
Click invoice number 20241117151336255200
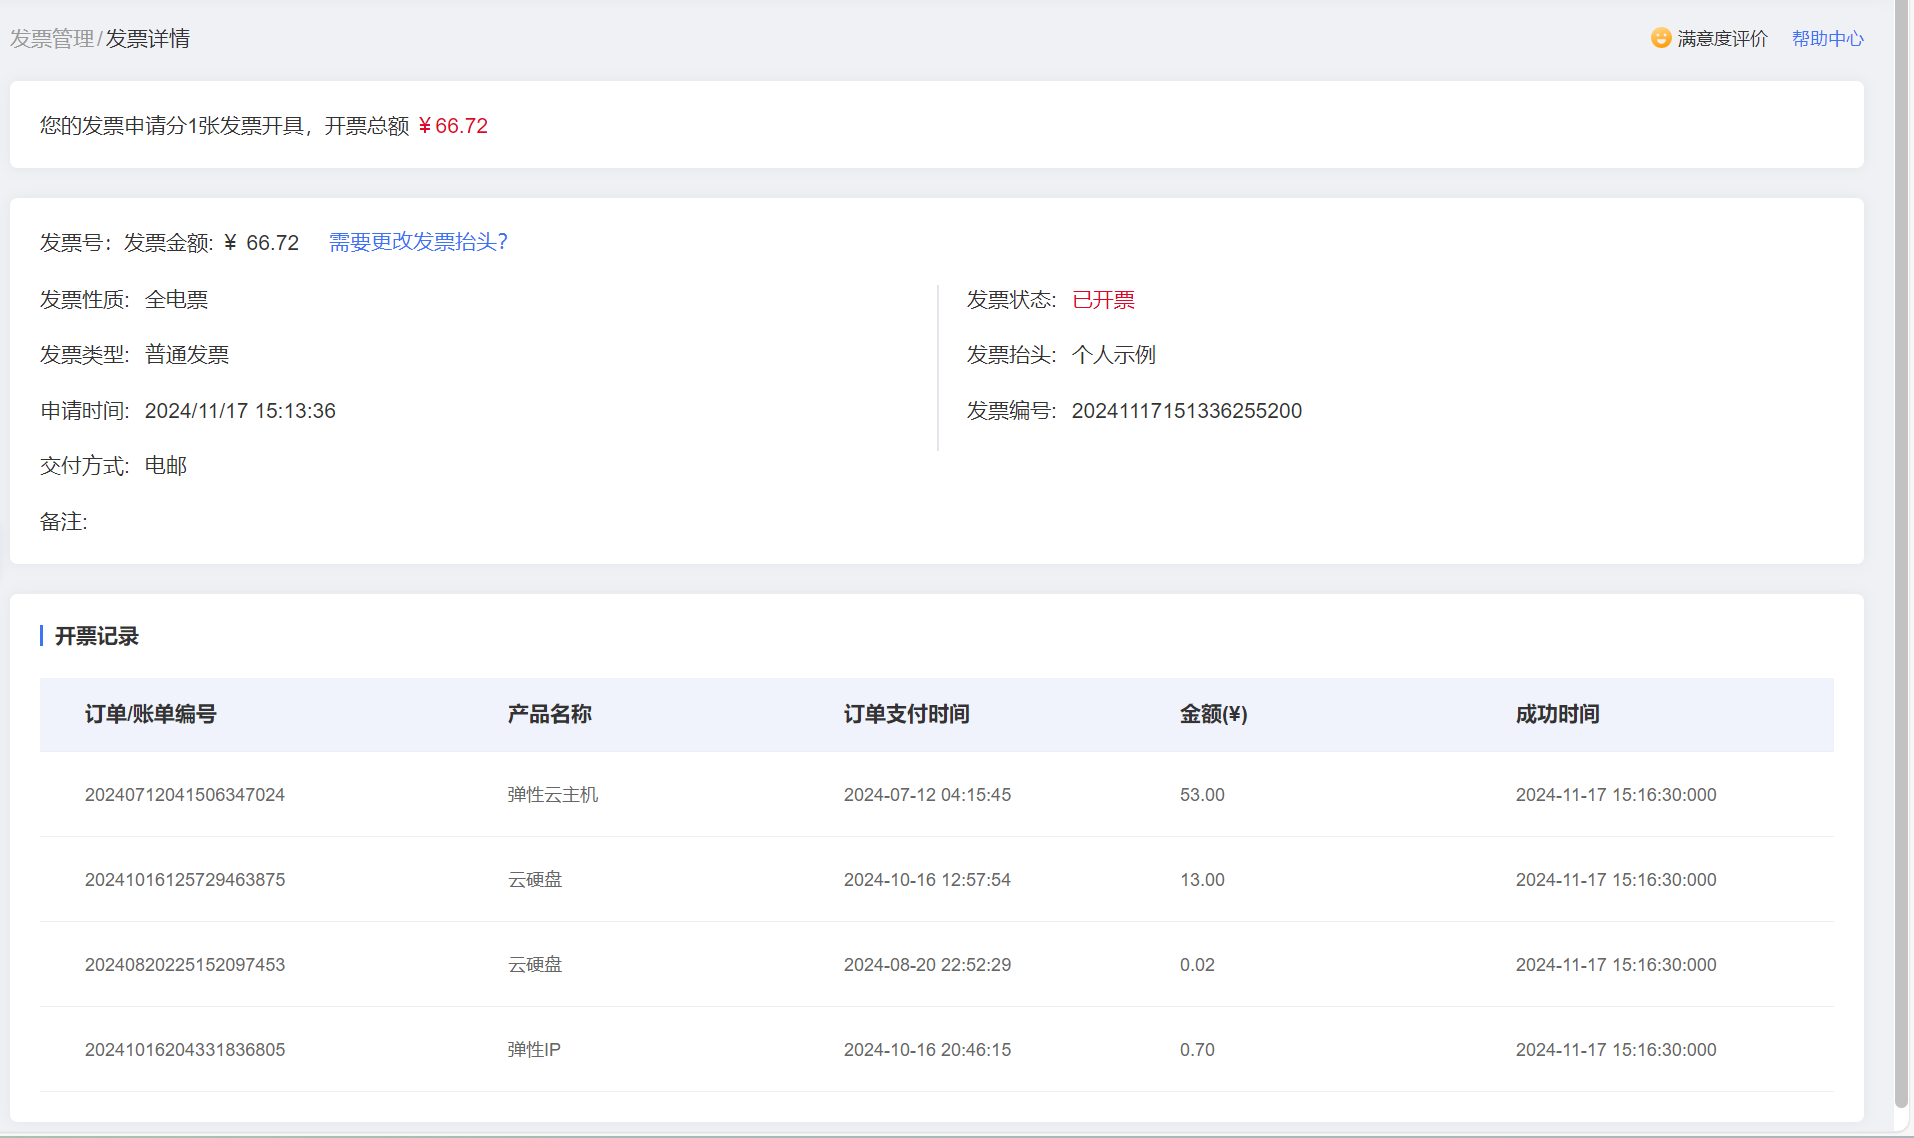click(x=1186, y=411)
